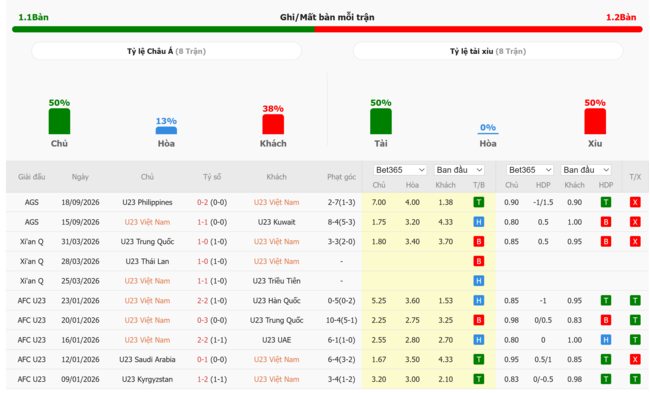Screen dimensions: 650x393
Task: Click blue H badge in U23 Triều Tiên row
Action: (x=478, y=281)
